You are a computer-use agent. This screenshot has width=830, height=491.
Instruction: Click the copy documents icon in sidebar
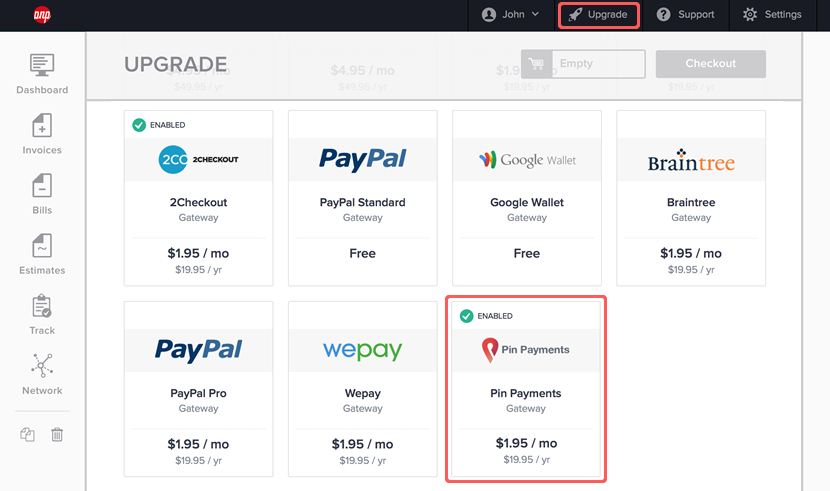(28, 434)
